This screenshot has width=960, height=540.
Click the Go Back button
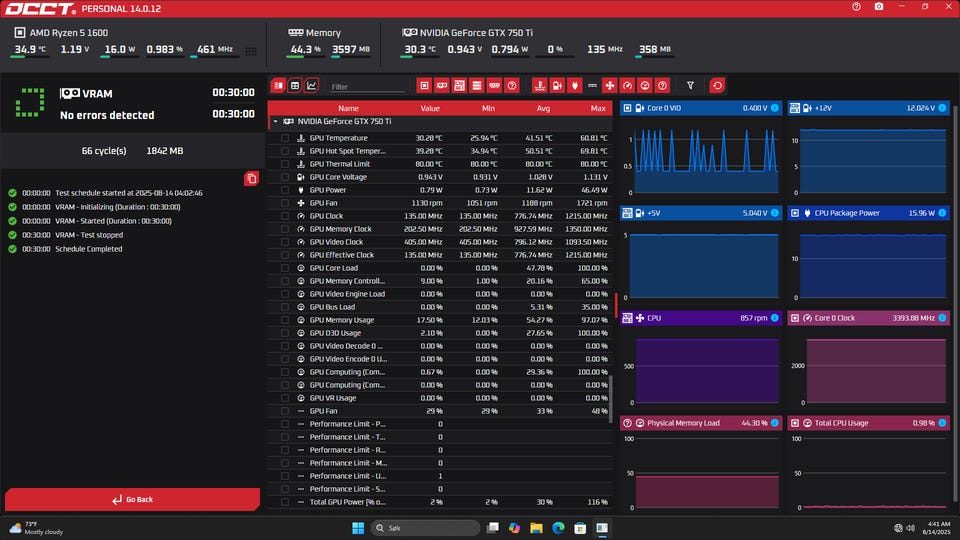point(132,499)
